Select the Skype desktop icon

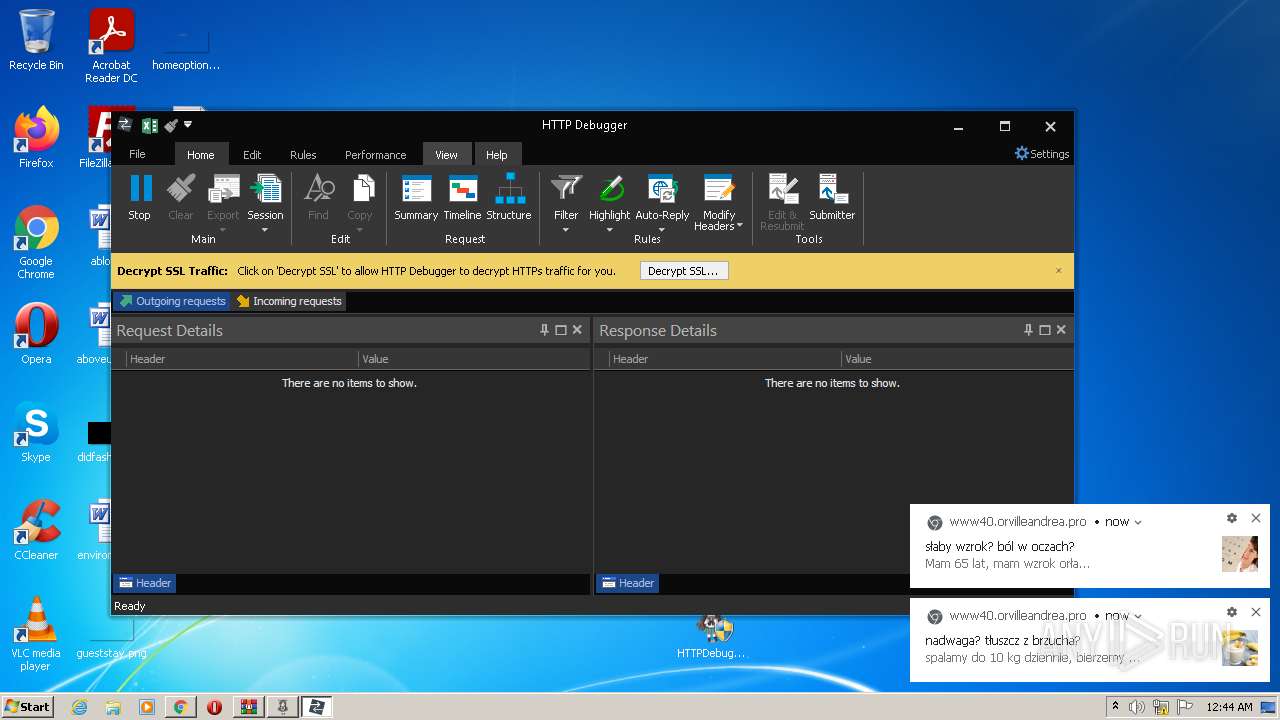tap(36, 432)
